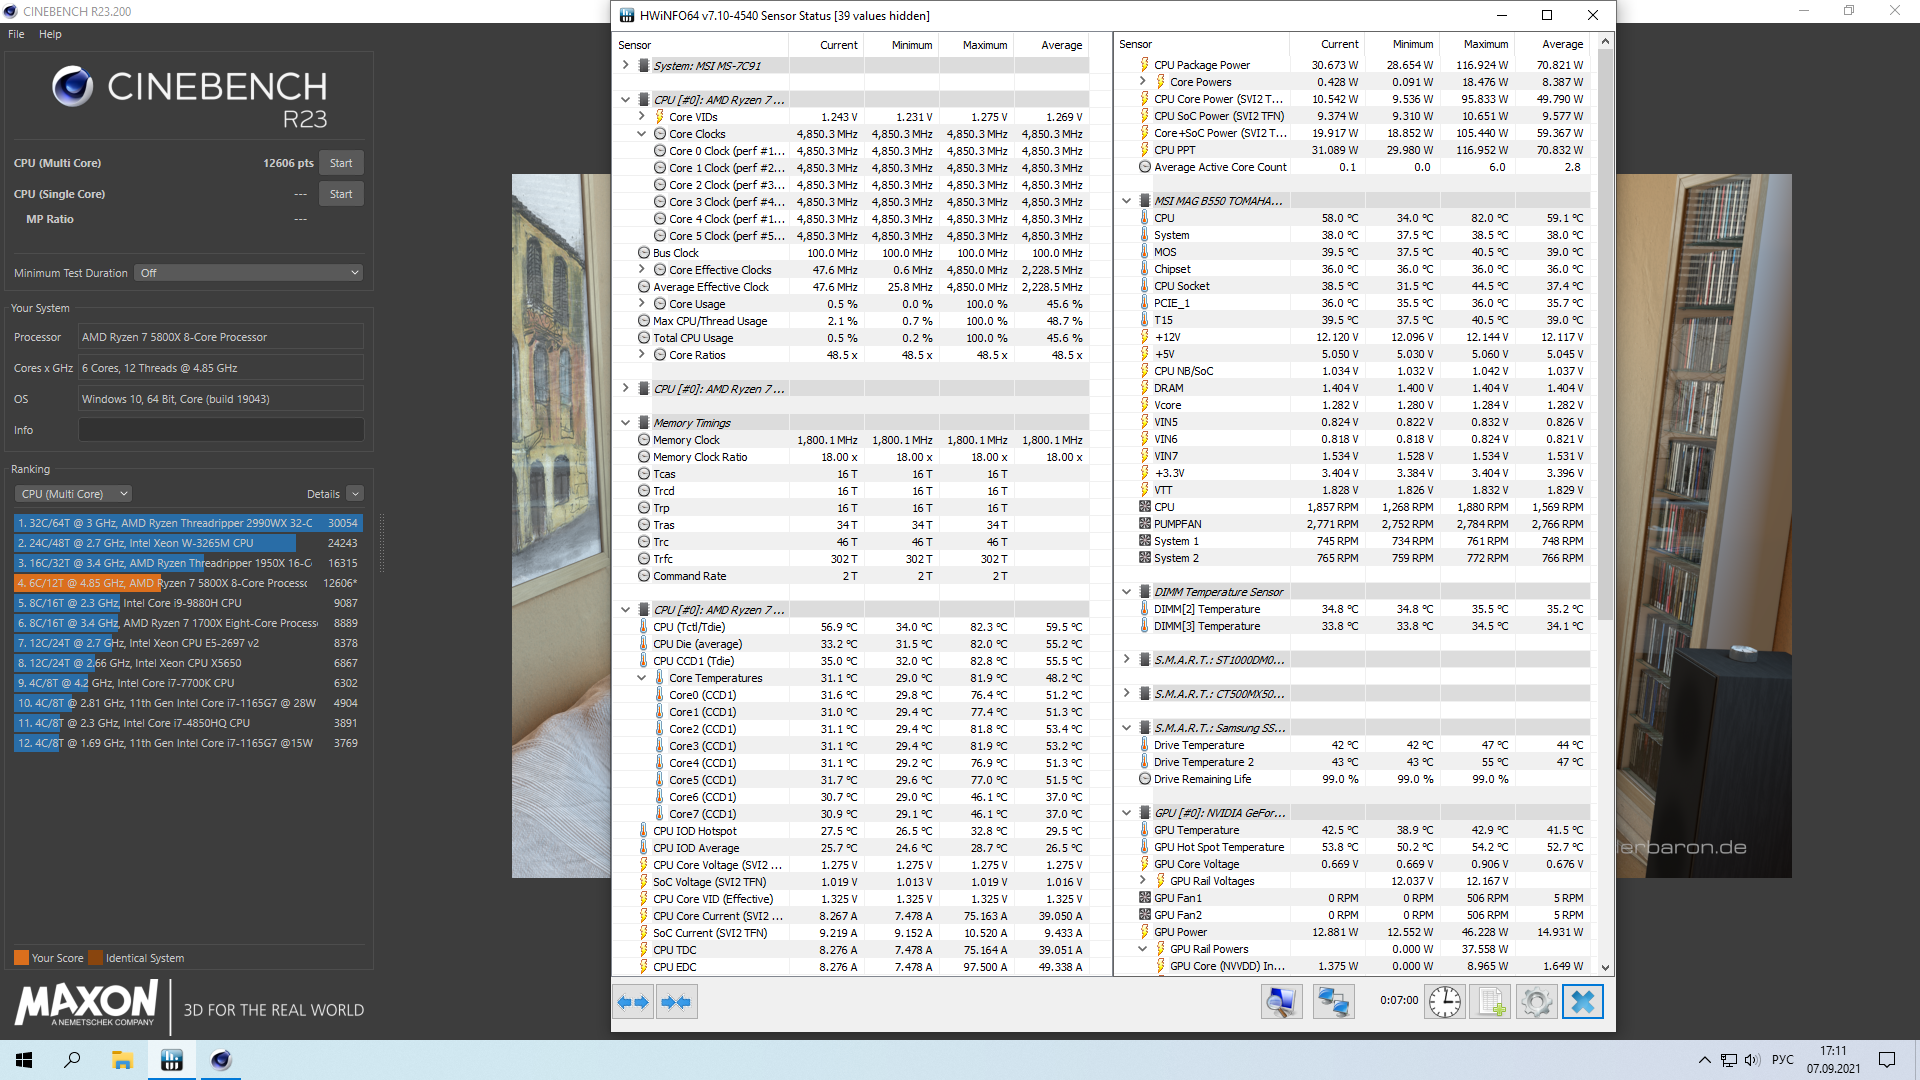Toggle the ranking Details arrow button
The width and height of the screenshot is (1920, 1080).
355,494
